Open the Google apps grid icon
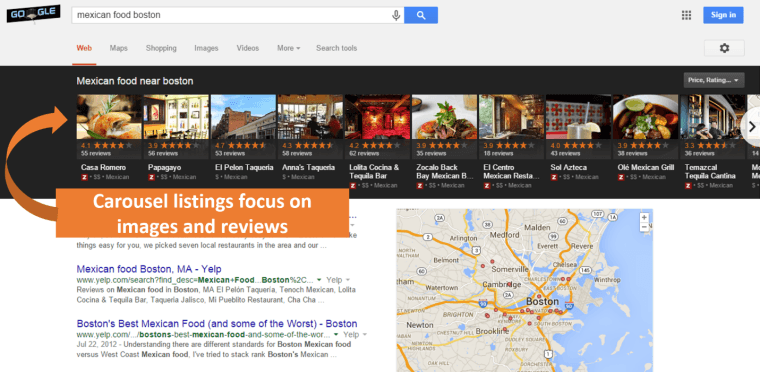The width and height of the screenshot is (760, 372). (x=686, y=15)
